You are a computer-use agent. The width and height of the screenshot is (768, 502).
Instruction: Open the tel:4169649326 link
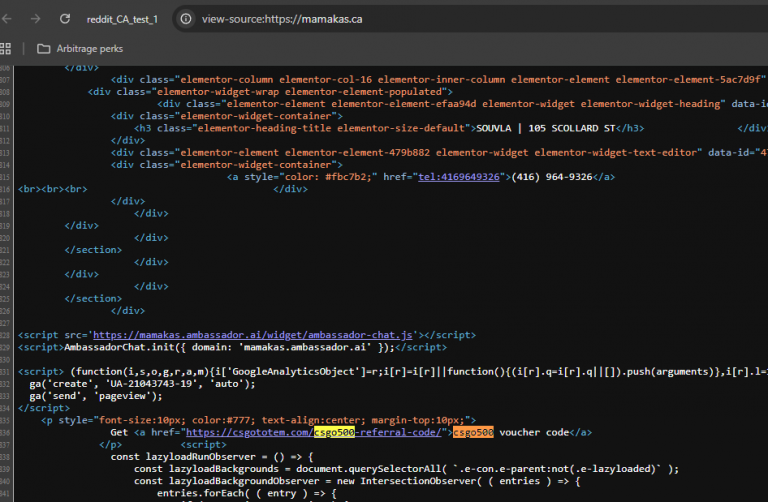[x=458, y=177]
